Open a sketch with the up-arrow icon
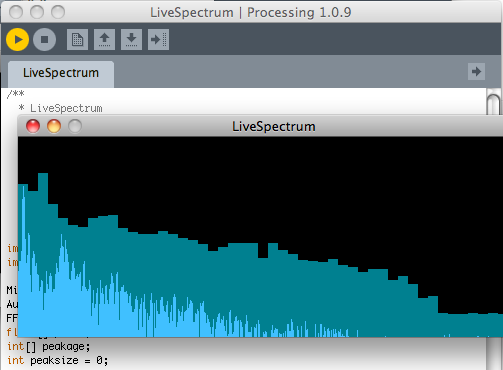503x370 pixels. tap(104, 40)
